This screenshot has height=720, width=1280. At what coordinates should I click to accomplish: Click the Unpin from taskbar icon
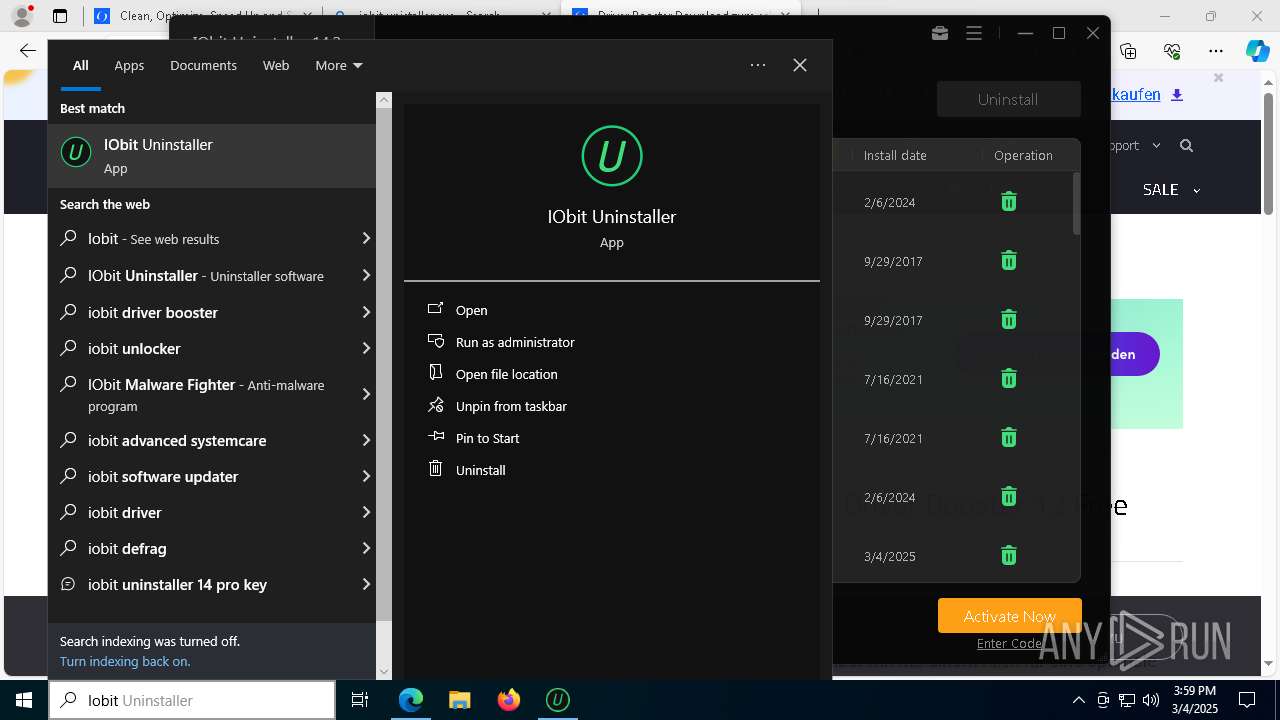[435, 405]
